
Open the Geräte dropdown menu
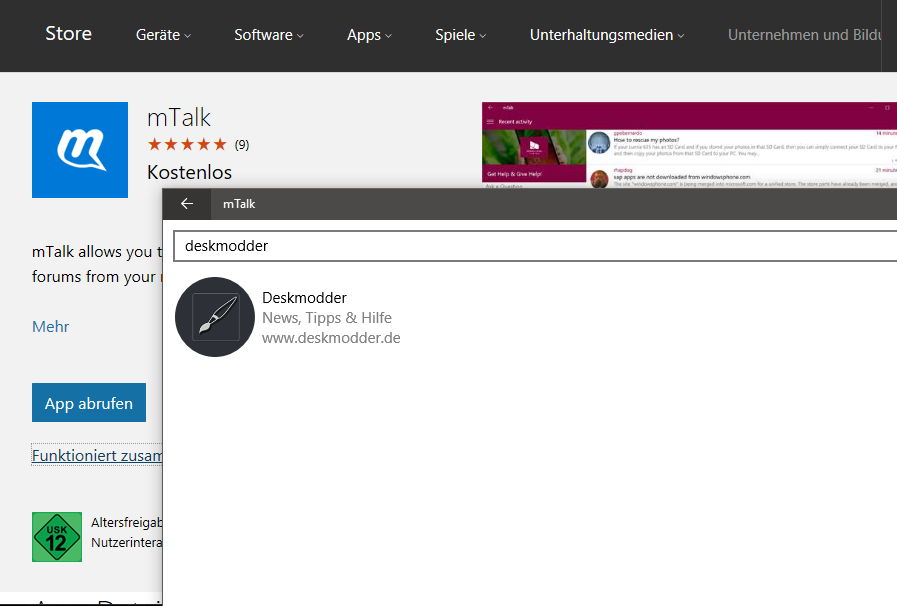pyautogui.click(x=163, y=35)
